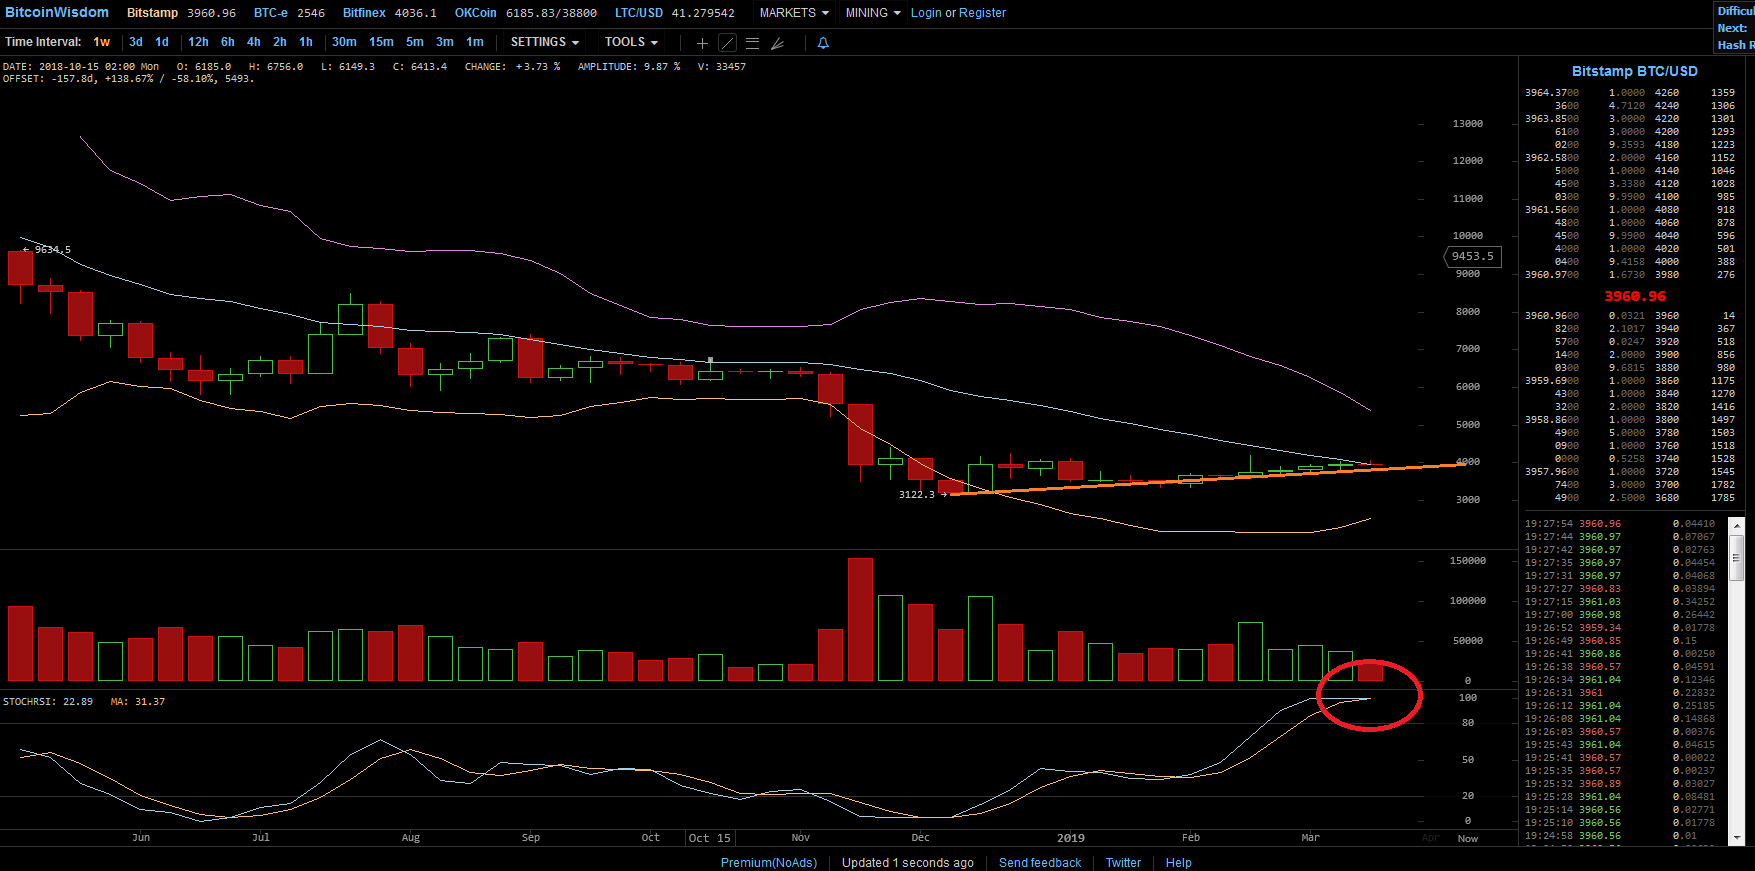Screen dimensions: 1755x871
Task: Set chart interval to 1h
Action: 306,42
